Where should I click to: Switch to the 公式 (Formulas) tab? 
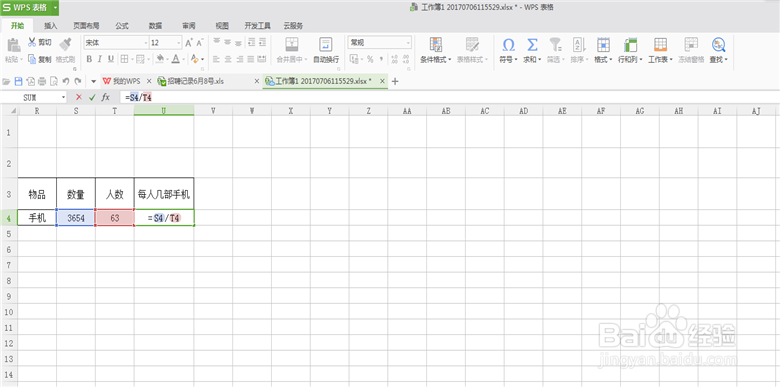click(x=122, y=26)
